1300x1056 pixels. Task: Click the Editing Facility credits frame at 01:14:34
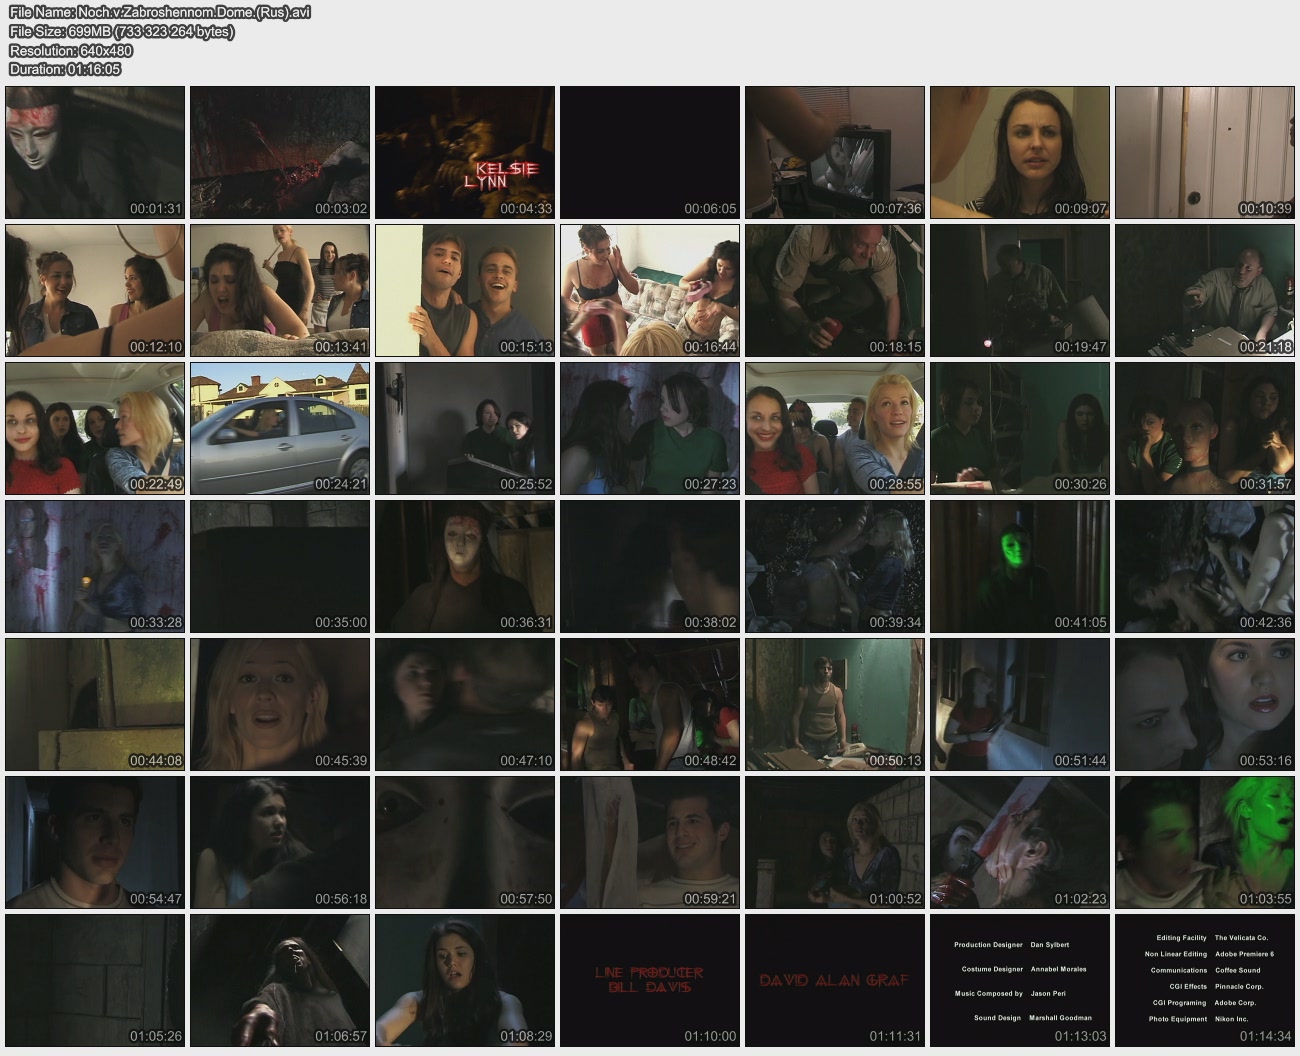point(1205,980)
